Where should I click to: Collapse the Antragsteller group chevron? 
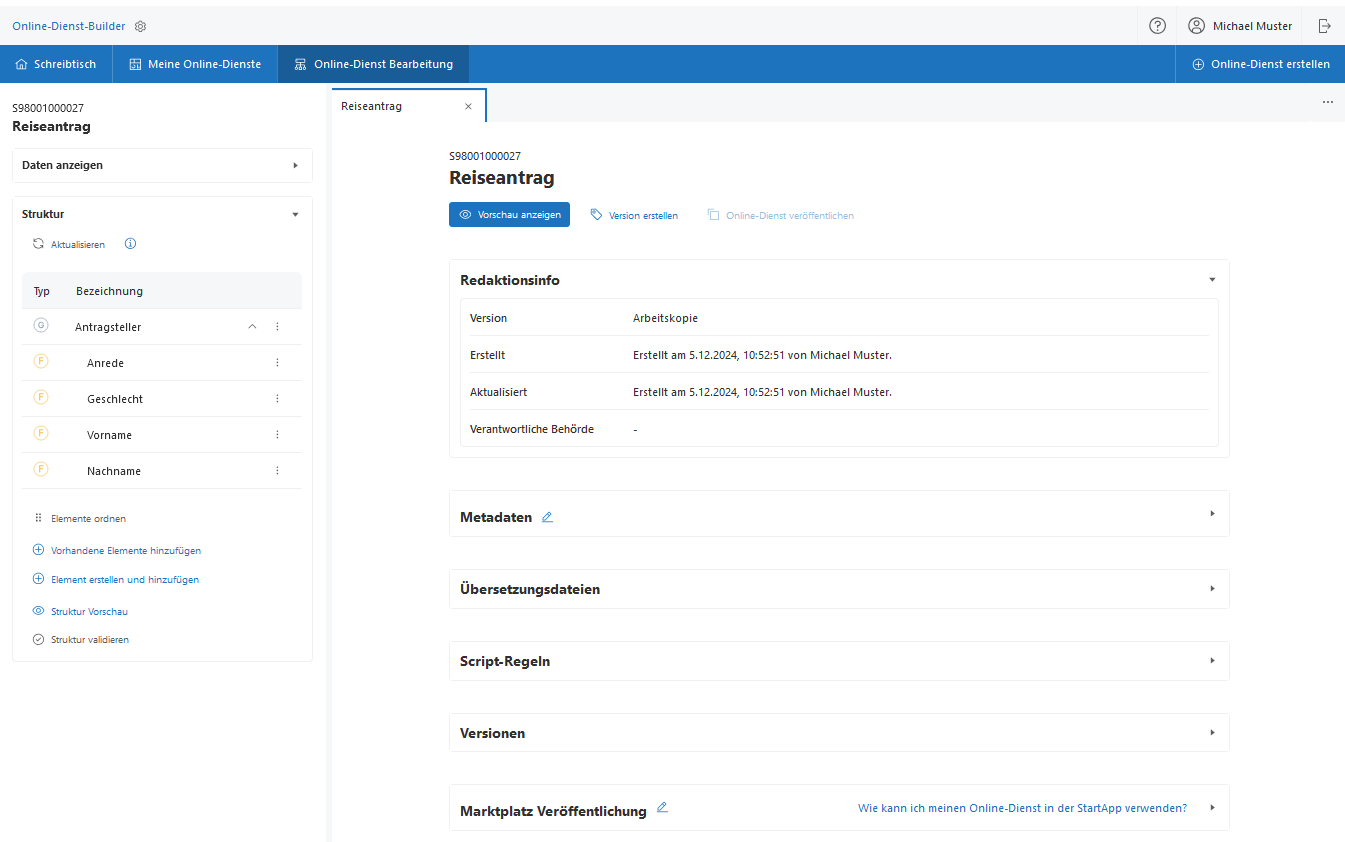[252, 327]
